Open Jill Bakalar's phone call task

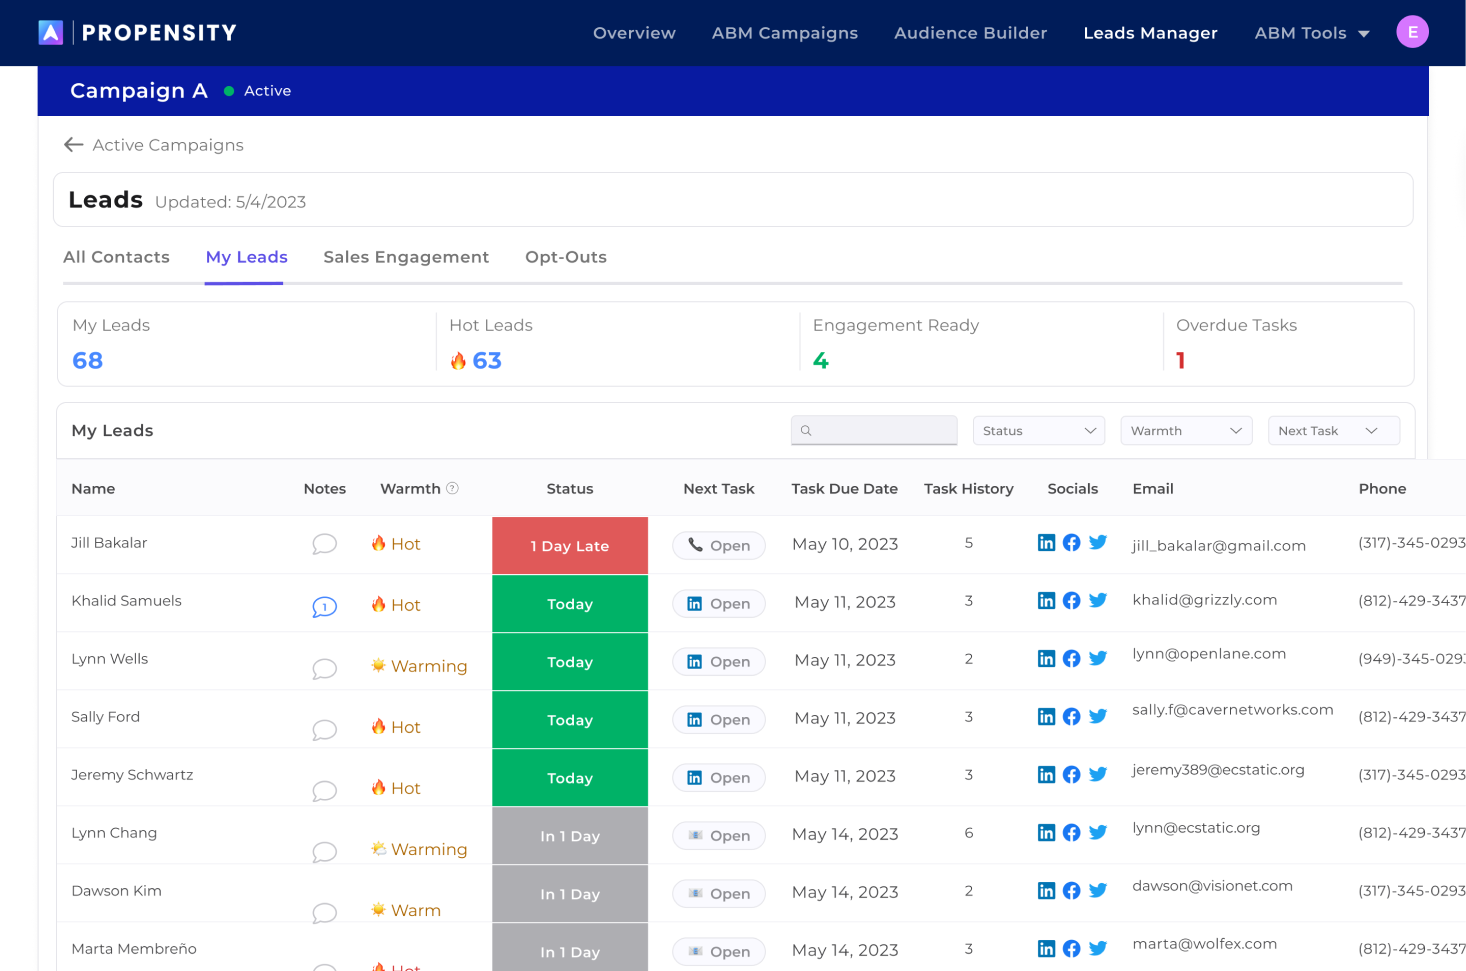pos(719,545)
